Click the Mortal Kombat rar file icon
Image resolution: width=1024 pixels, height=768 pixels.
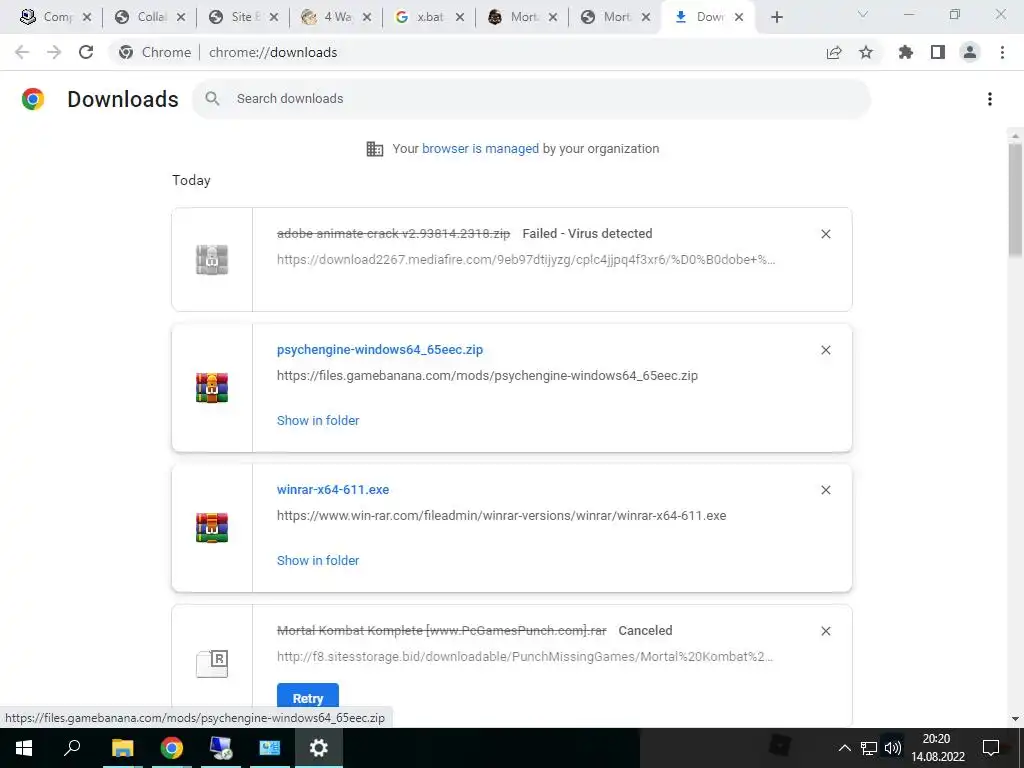[212, 664]
